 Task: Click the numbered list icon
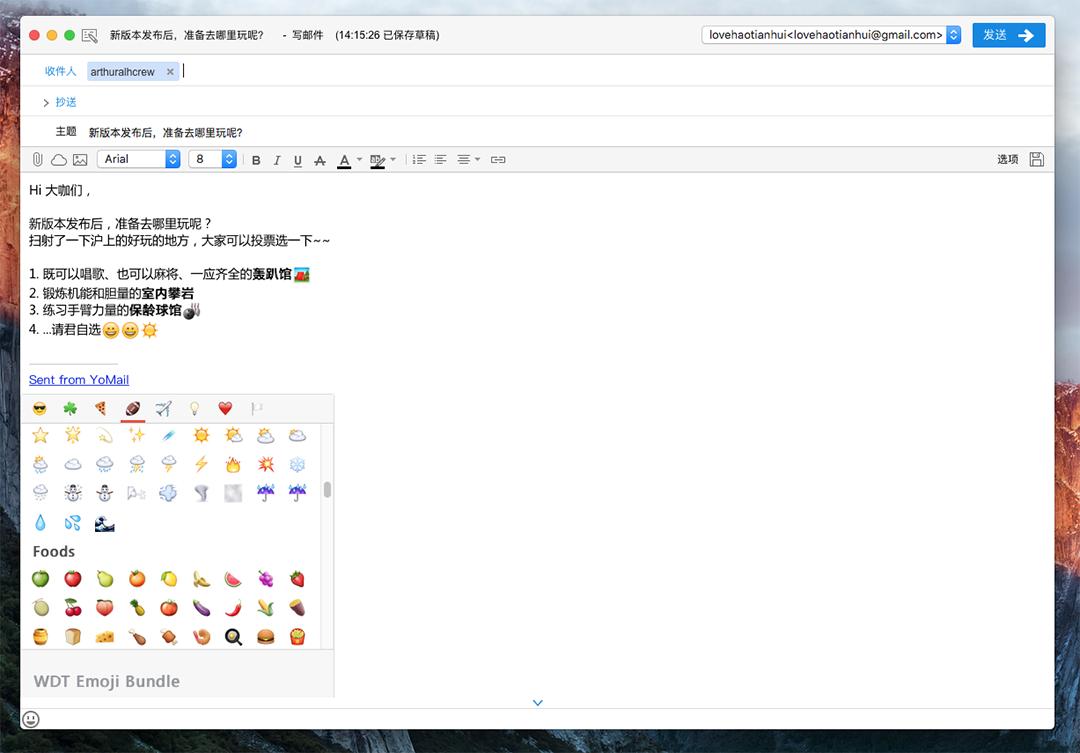coord(419,160)
